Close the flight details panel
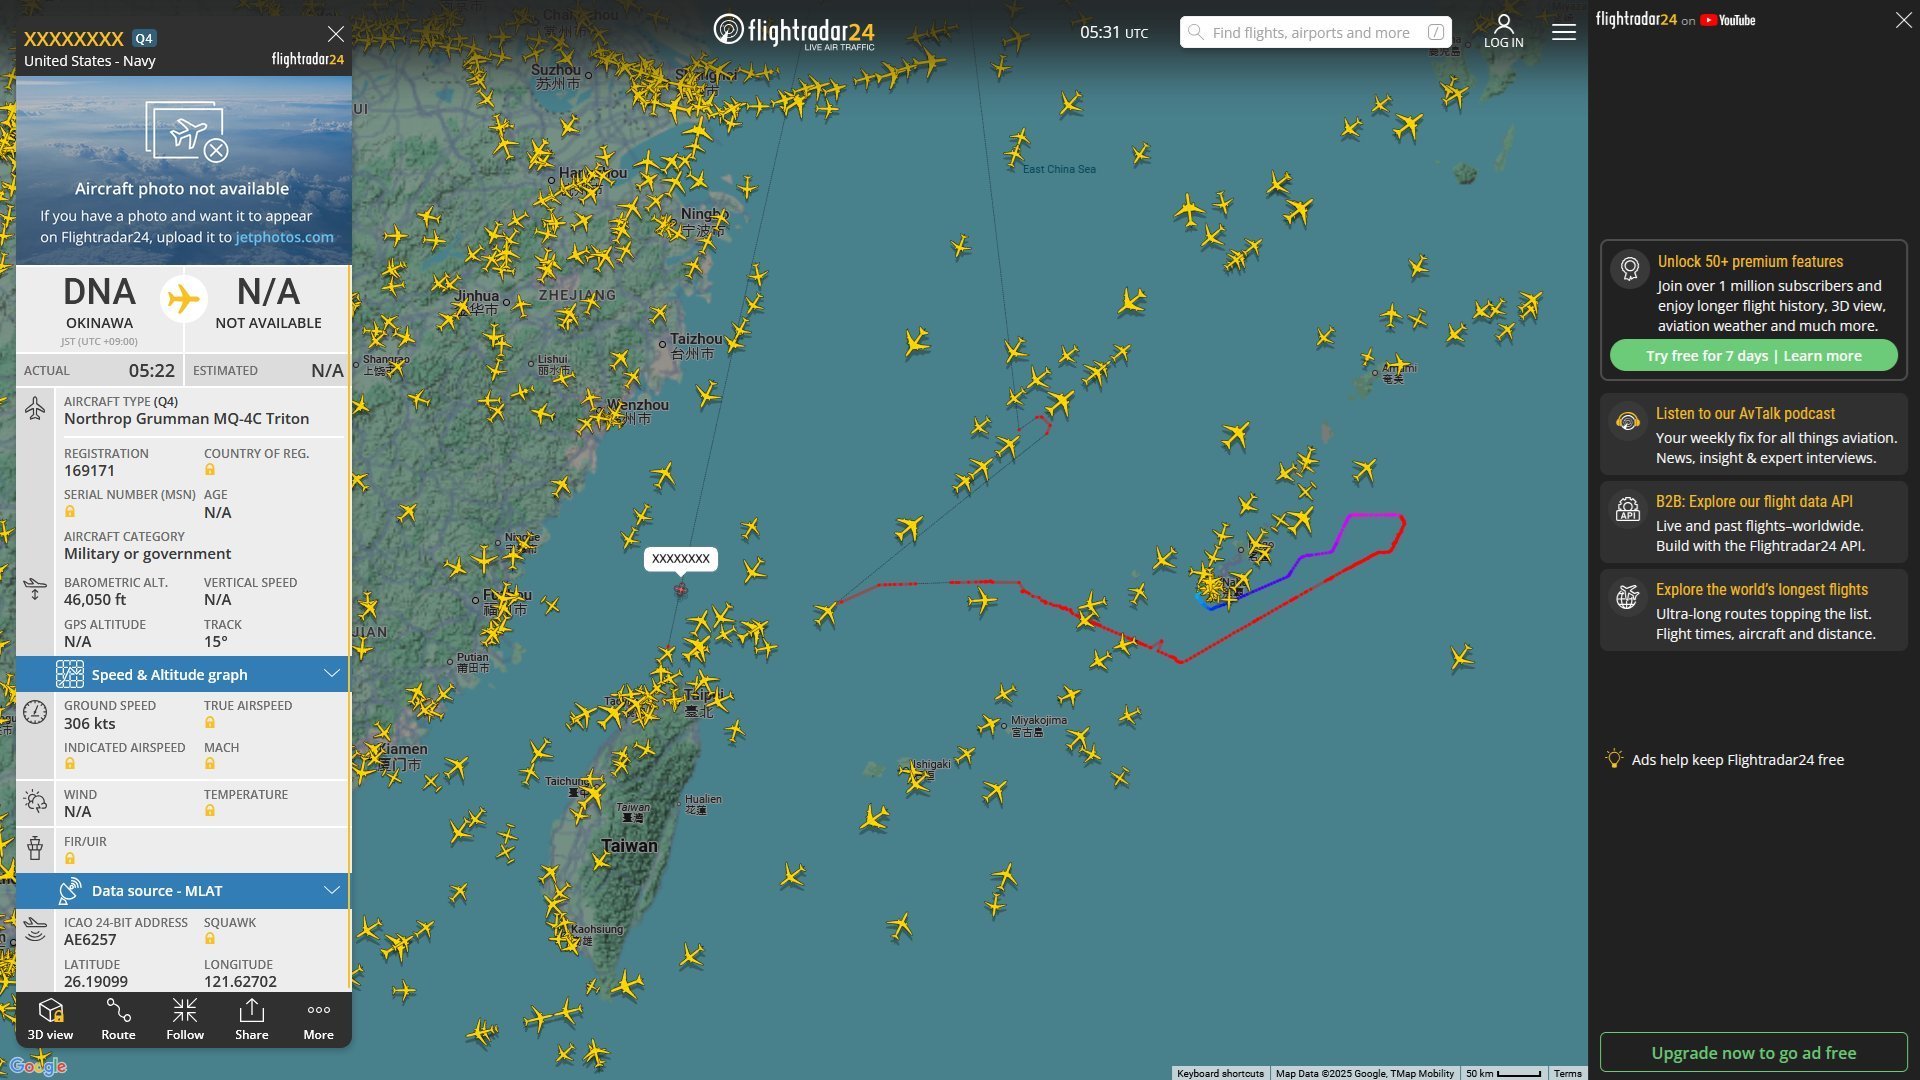The width and height of the screenshot is (1920, 1080). [x=336, y=34]
